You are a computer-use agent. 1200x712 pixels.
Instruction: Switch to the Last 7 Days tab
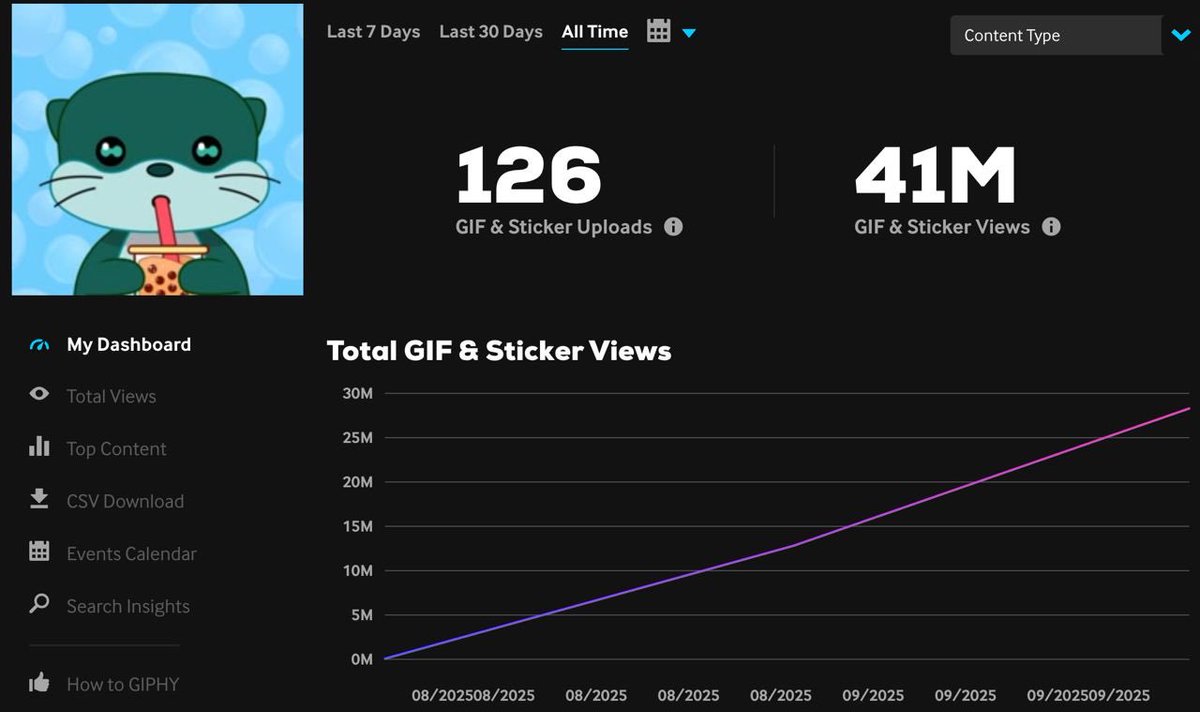coord(373,31)
